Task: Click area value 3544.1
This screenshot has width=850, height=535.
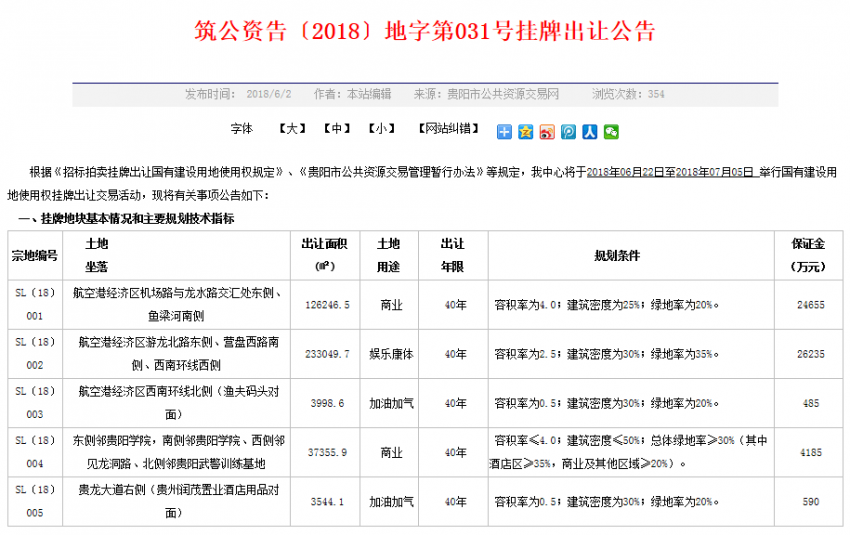Action: 327,502
